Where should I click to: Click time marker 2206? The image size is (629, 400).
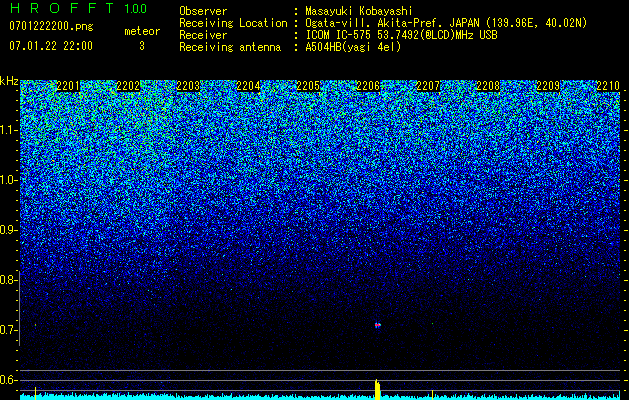click(x=368, y=86)
